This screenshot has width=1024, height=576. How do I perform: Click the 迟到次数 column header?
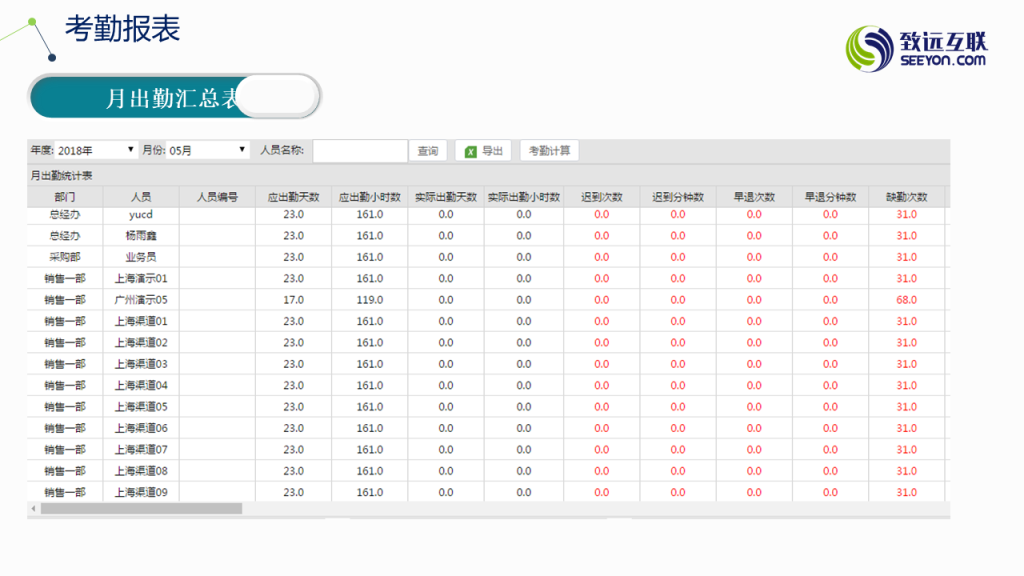[x=601, y=197]
